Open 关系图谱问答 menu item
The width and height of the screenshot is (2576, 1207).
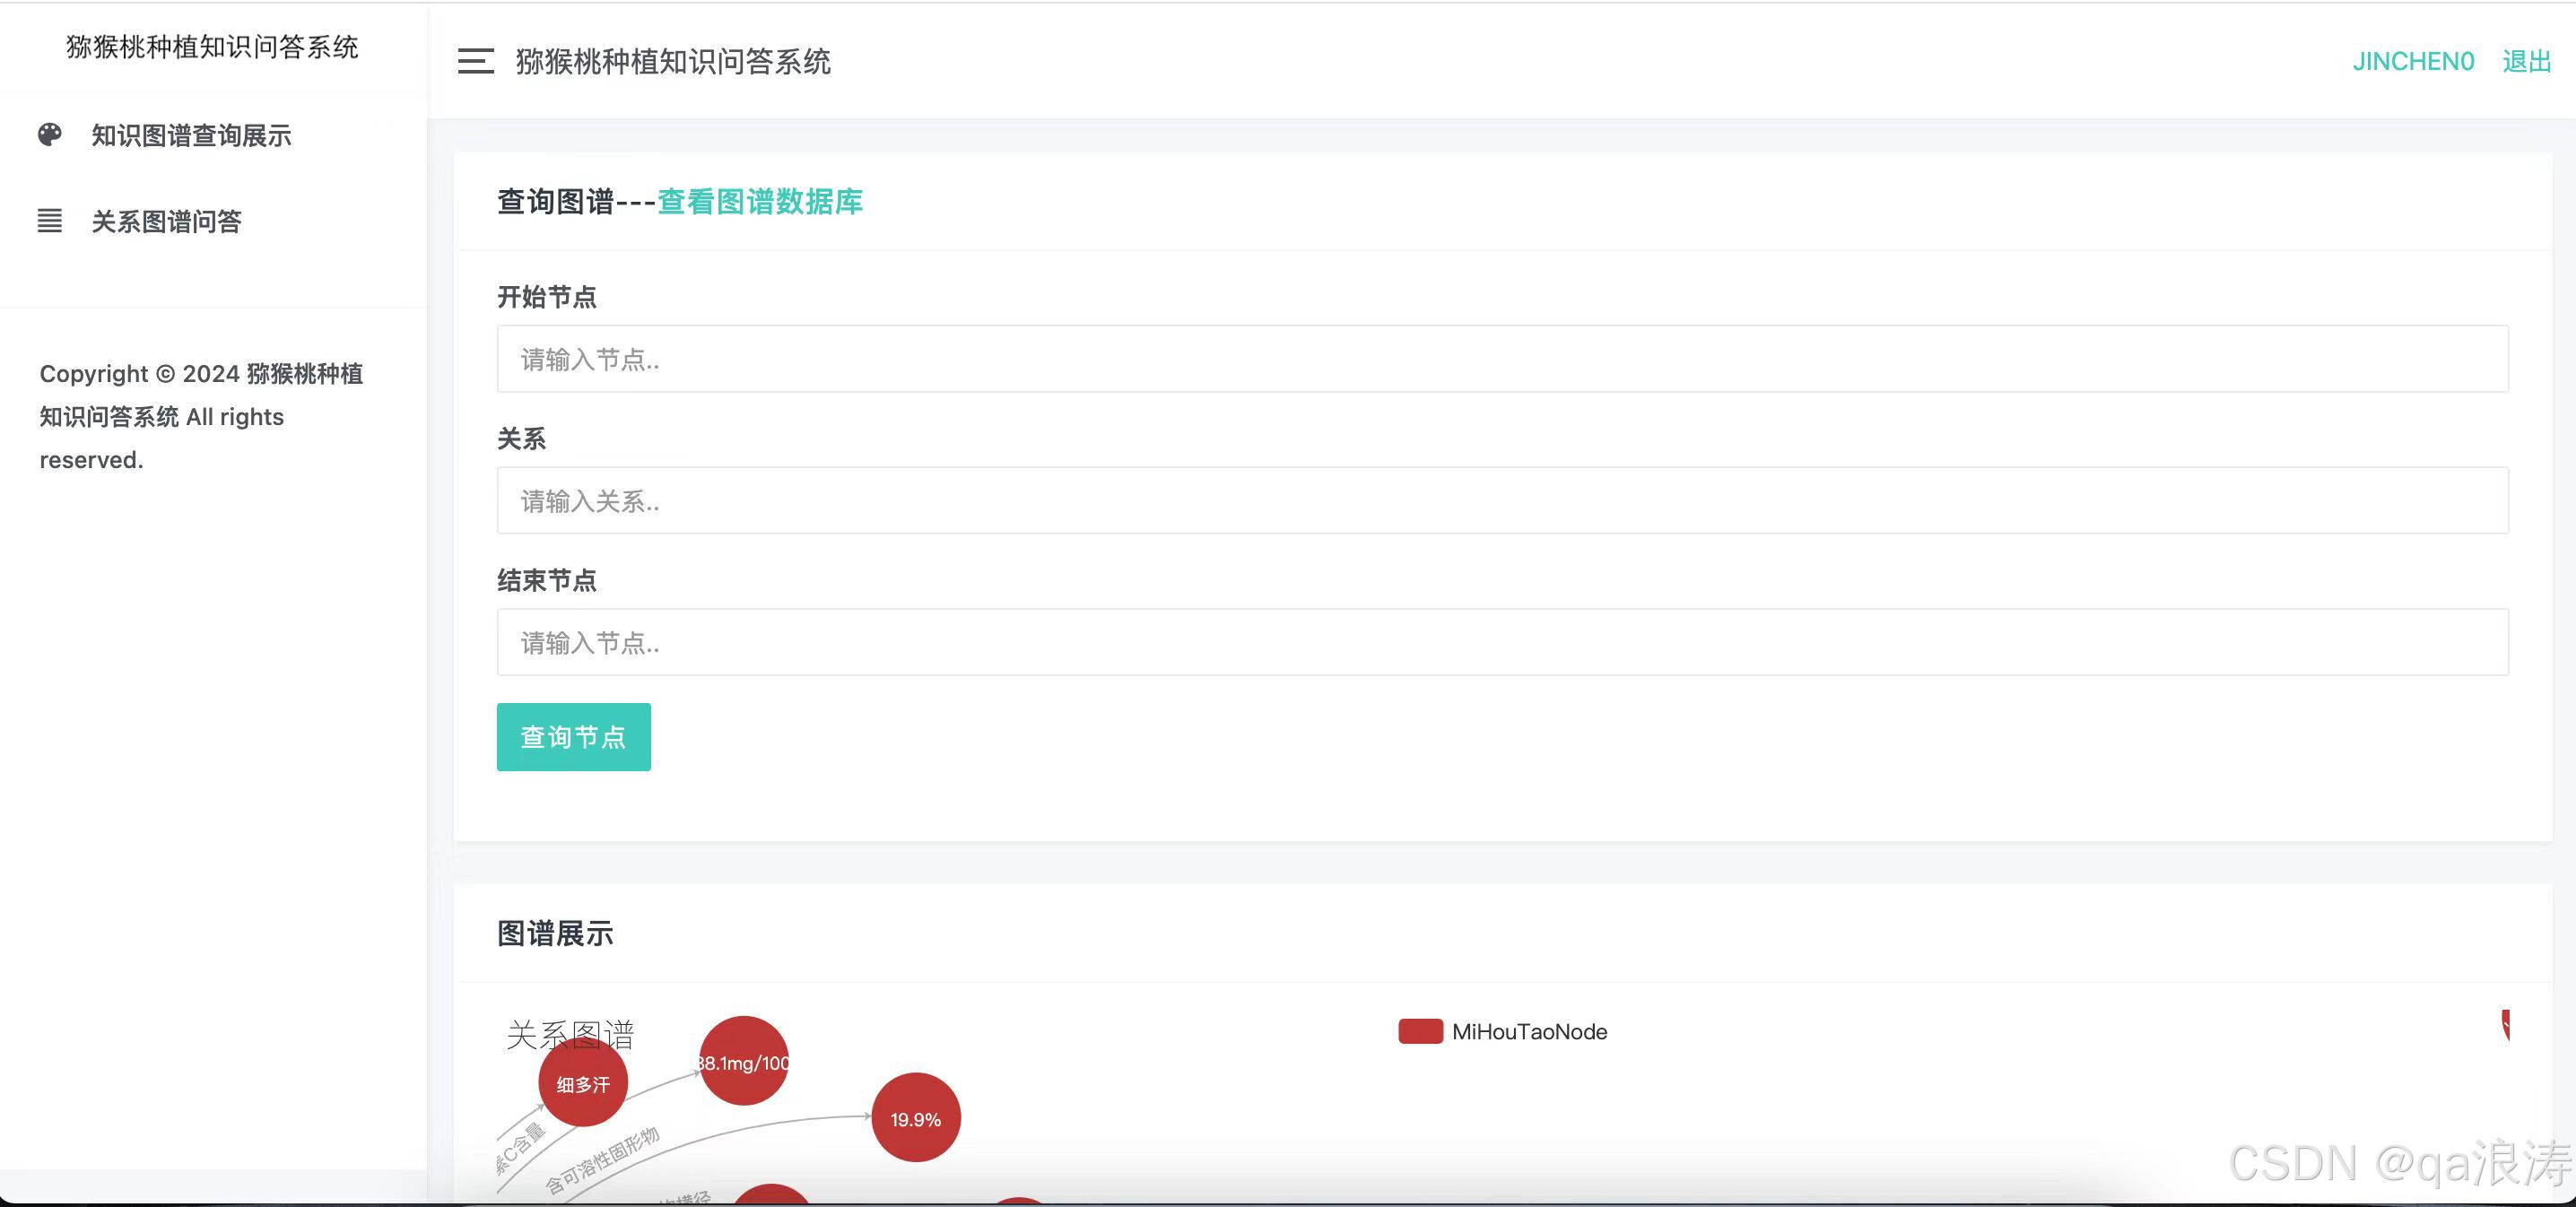(x=166, y=221)
